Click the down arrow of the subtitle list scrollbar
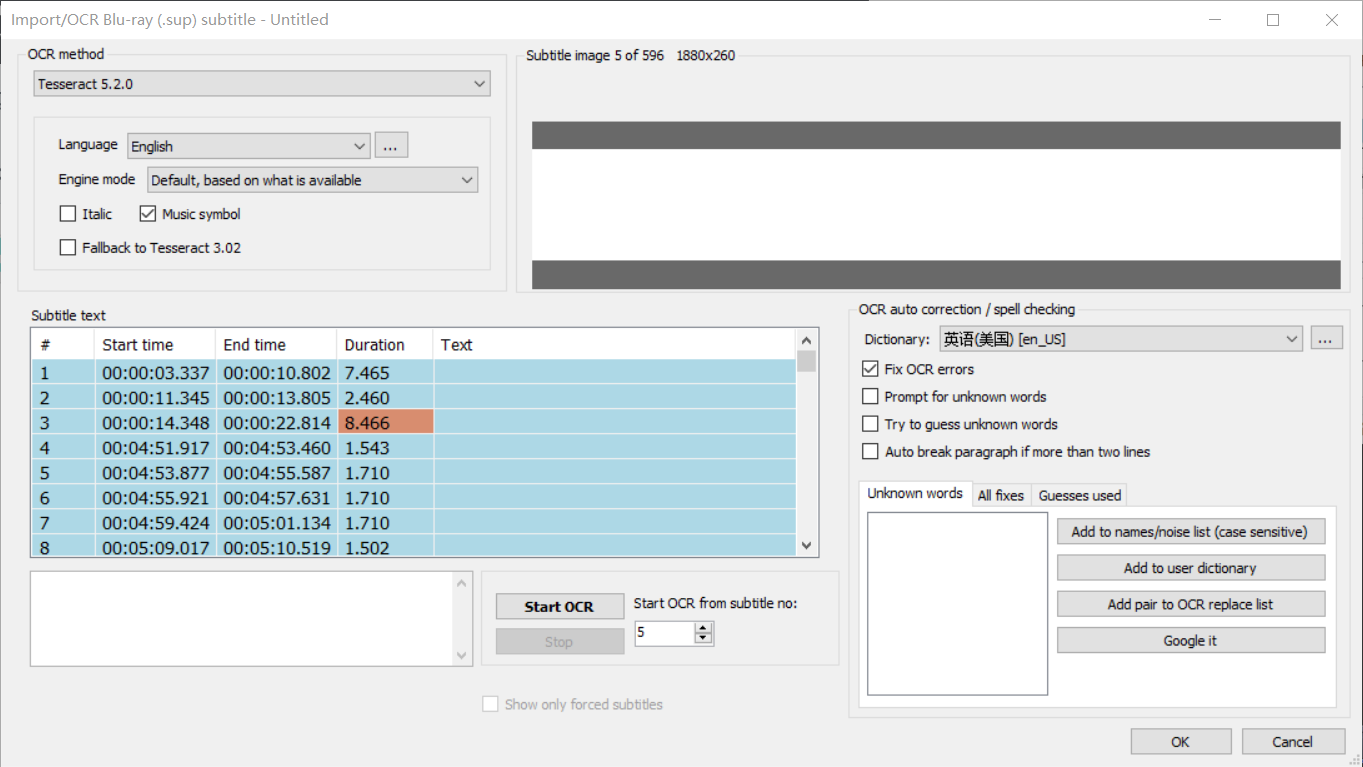Viewport: 1363px width, 767px height. point(805,545)
